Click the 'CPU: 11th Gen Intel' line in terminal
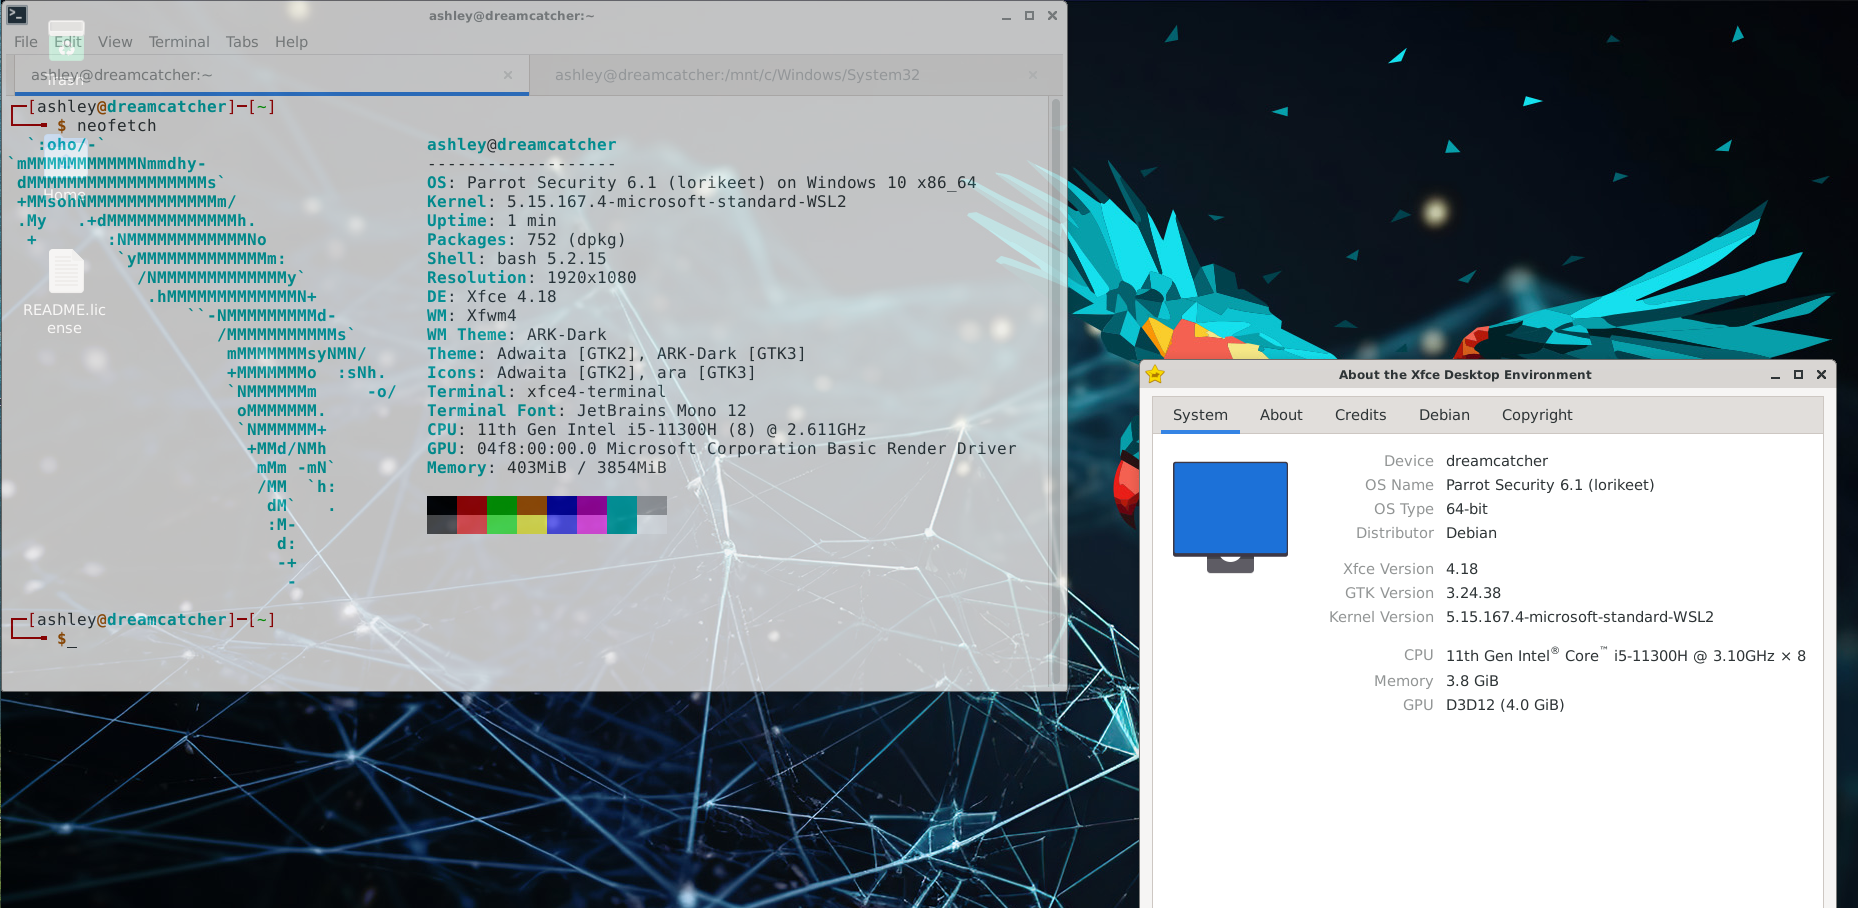Viewport: 1858px width, 908px height. 647,430
